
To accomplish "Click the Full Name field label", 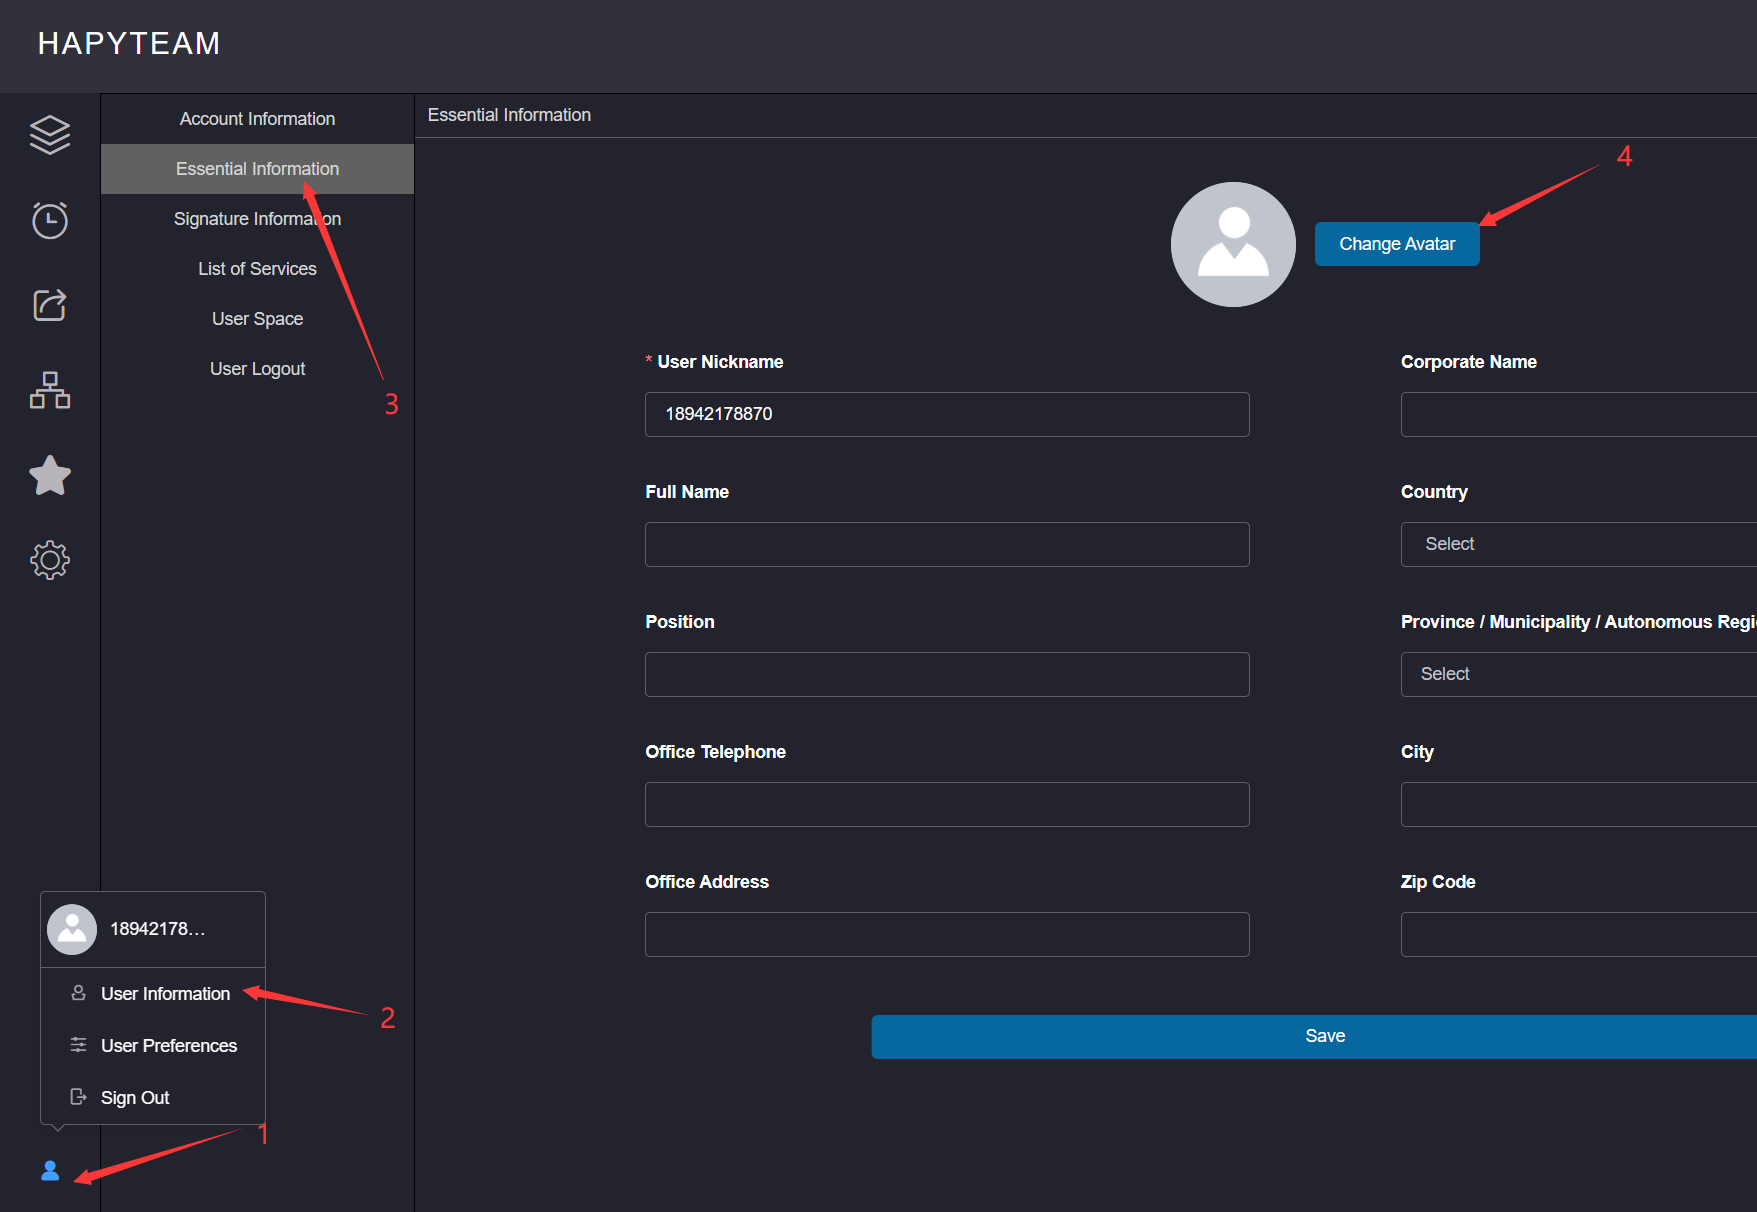I will click(687, 492).
